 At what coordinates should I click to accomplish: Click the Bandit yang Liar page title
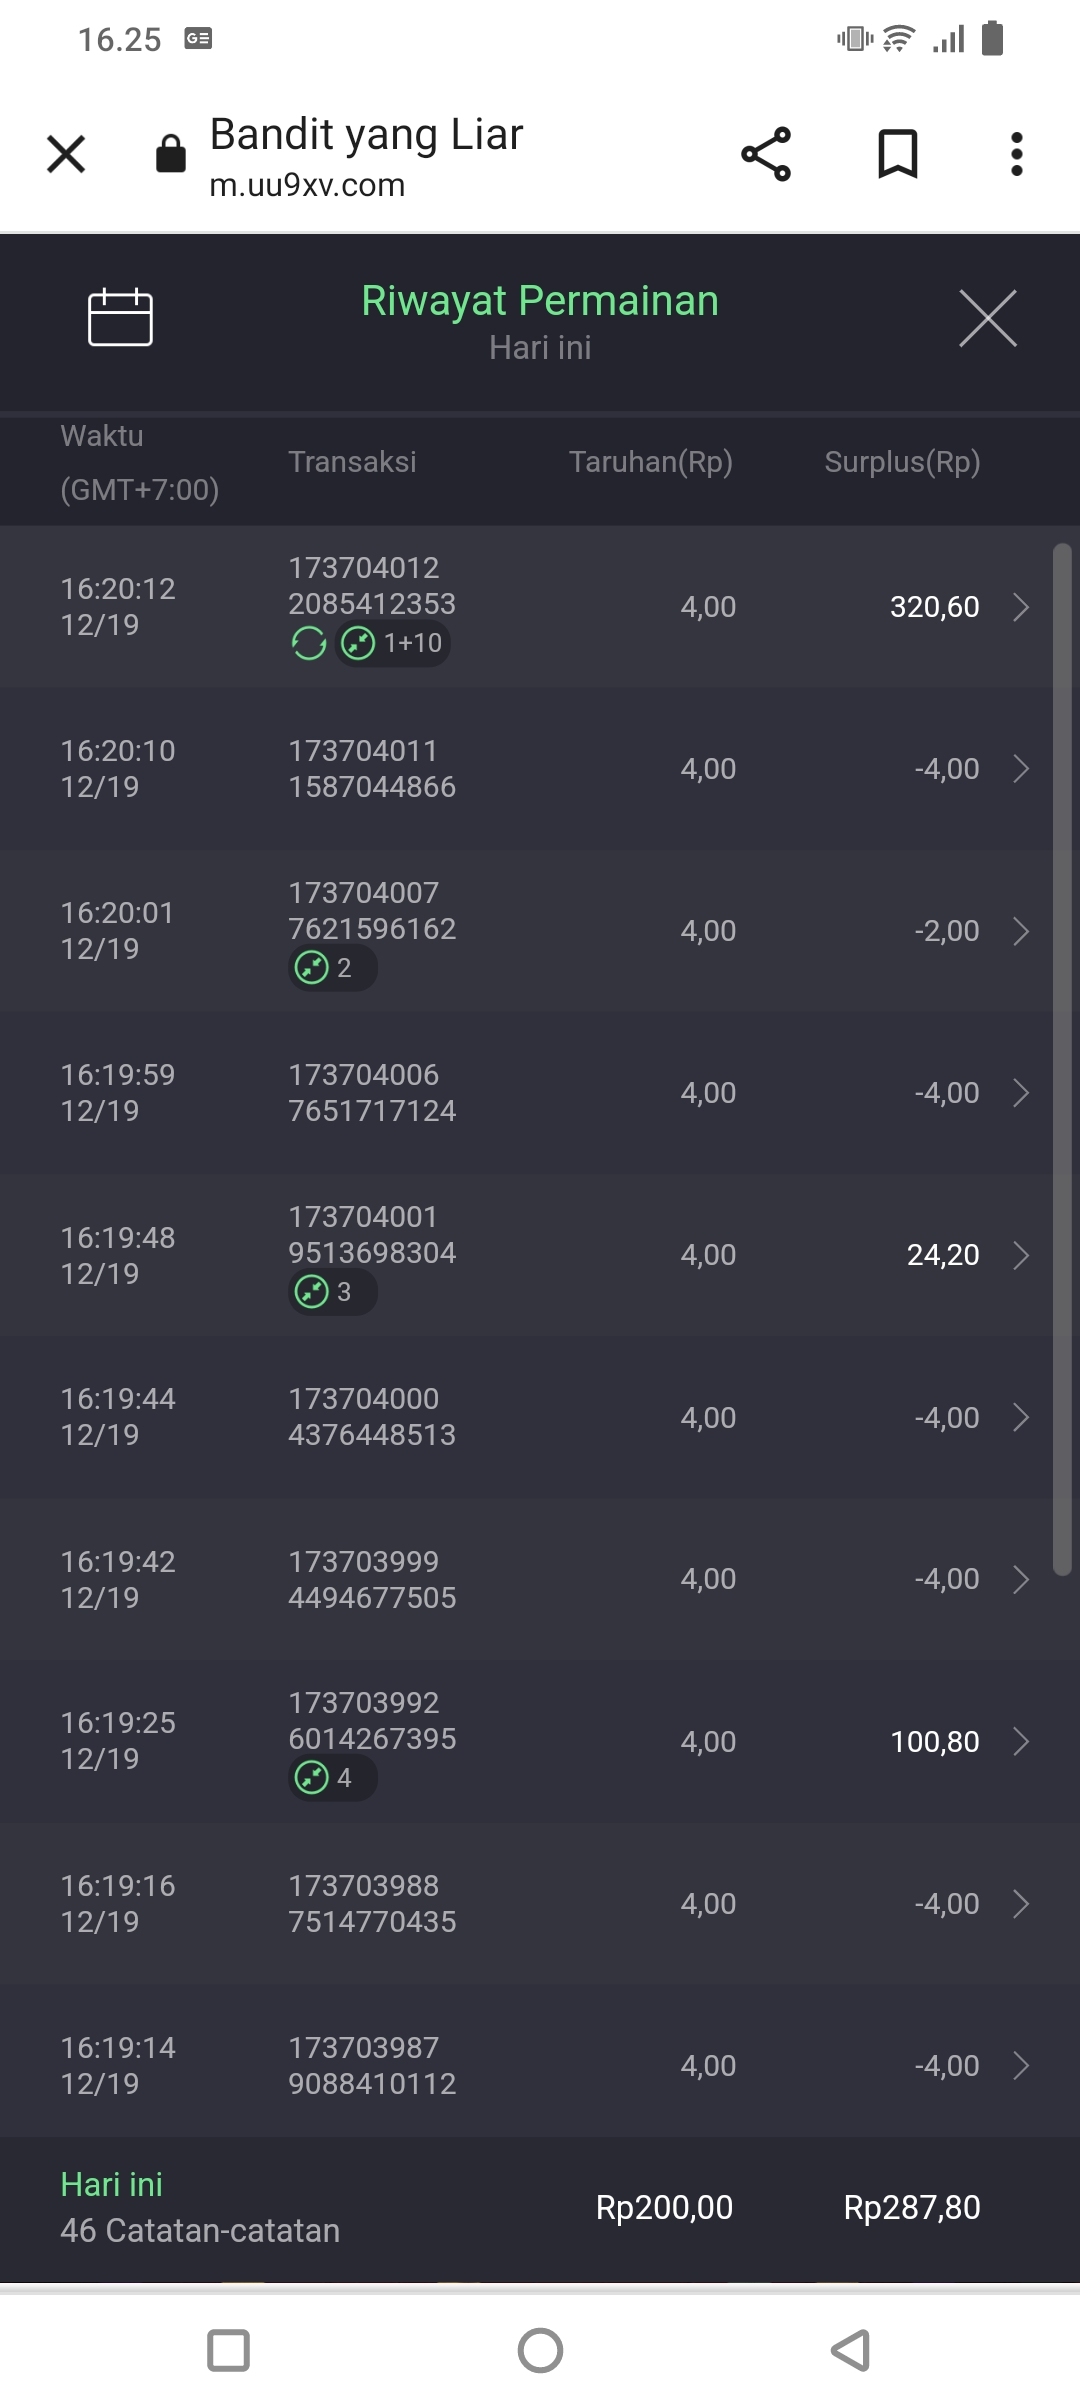(x=366, y=134)
